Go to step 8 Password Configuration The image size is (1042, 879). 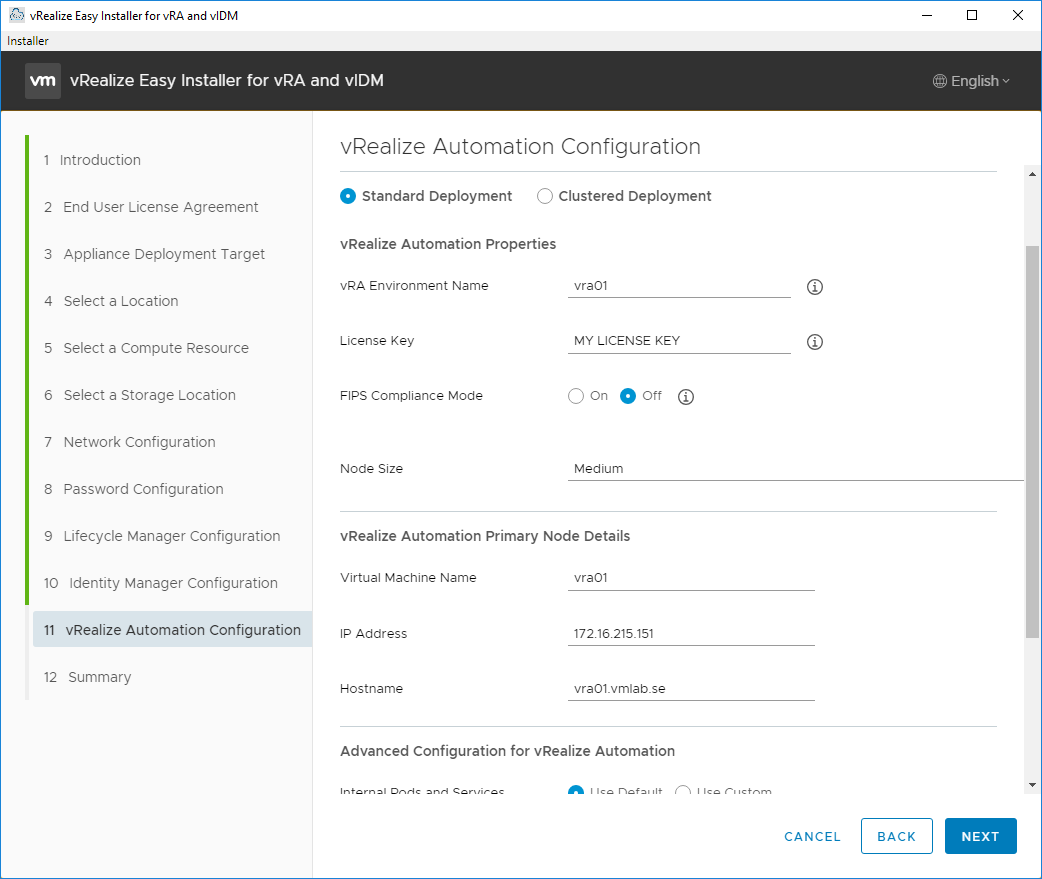(x=134, y=489)
